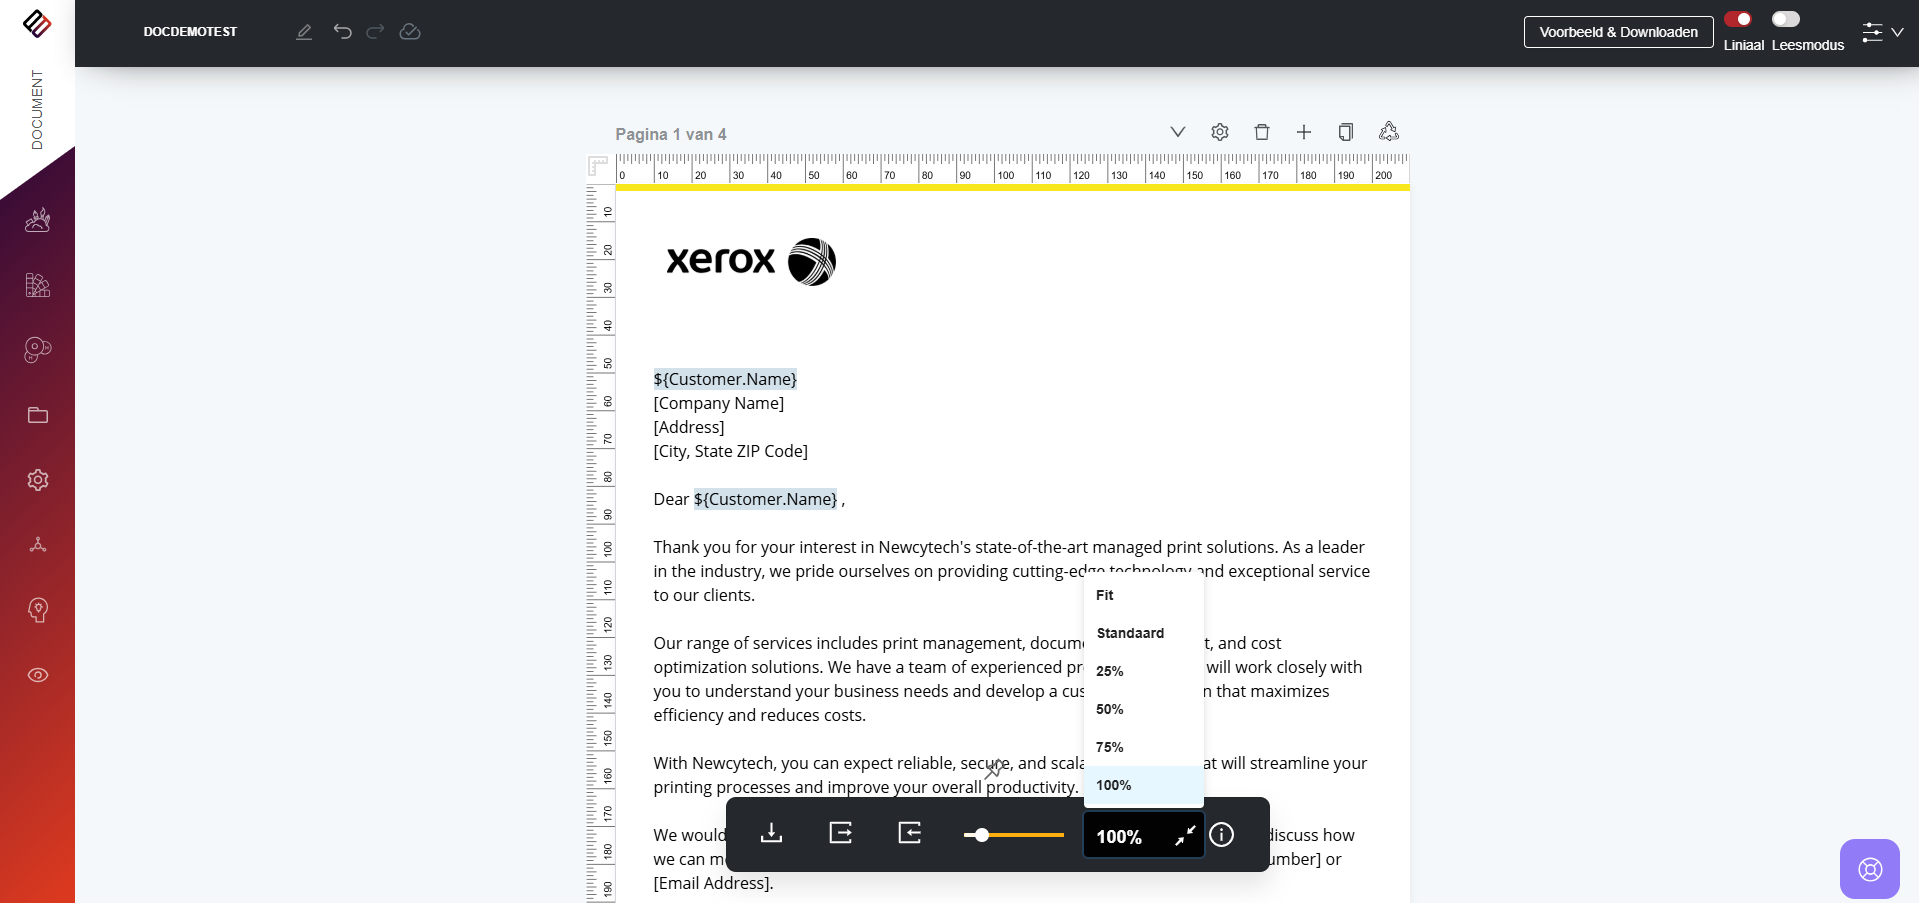Enable the Leesmodus toggle
This screenshot has width=1919, height=903.
tap(1785, 20)
